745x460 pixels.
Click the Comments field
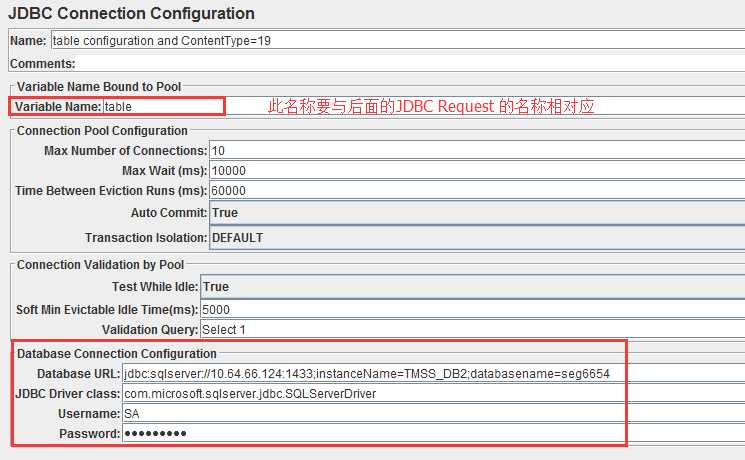point(411,63)
